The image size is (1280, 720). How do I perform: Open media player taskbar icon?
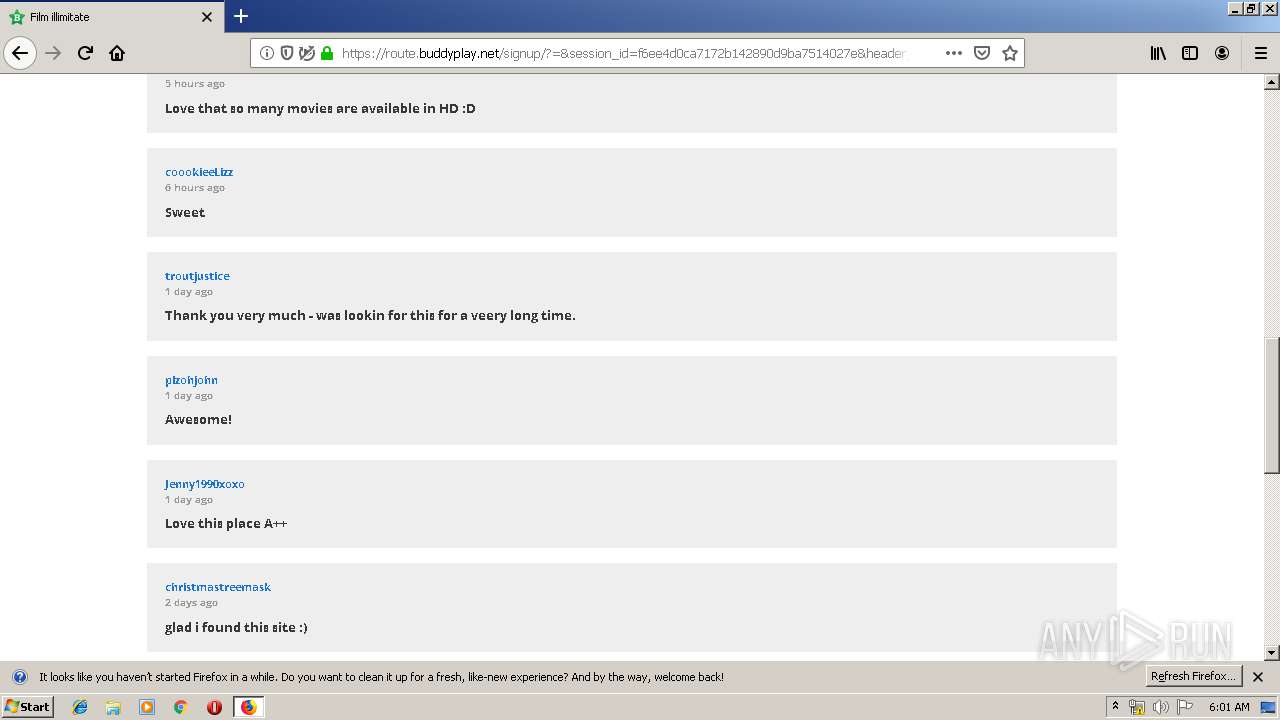[x=147, y=707]
